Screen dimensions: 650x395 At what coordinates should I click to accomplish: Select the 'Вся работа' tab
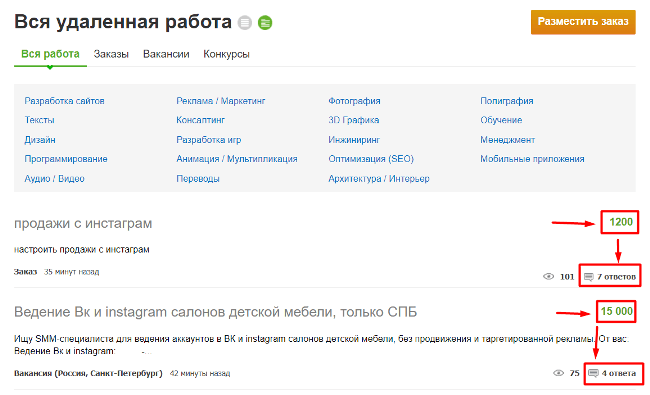point(50,54)
